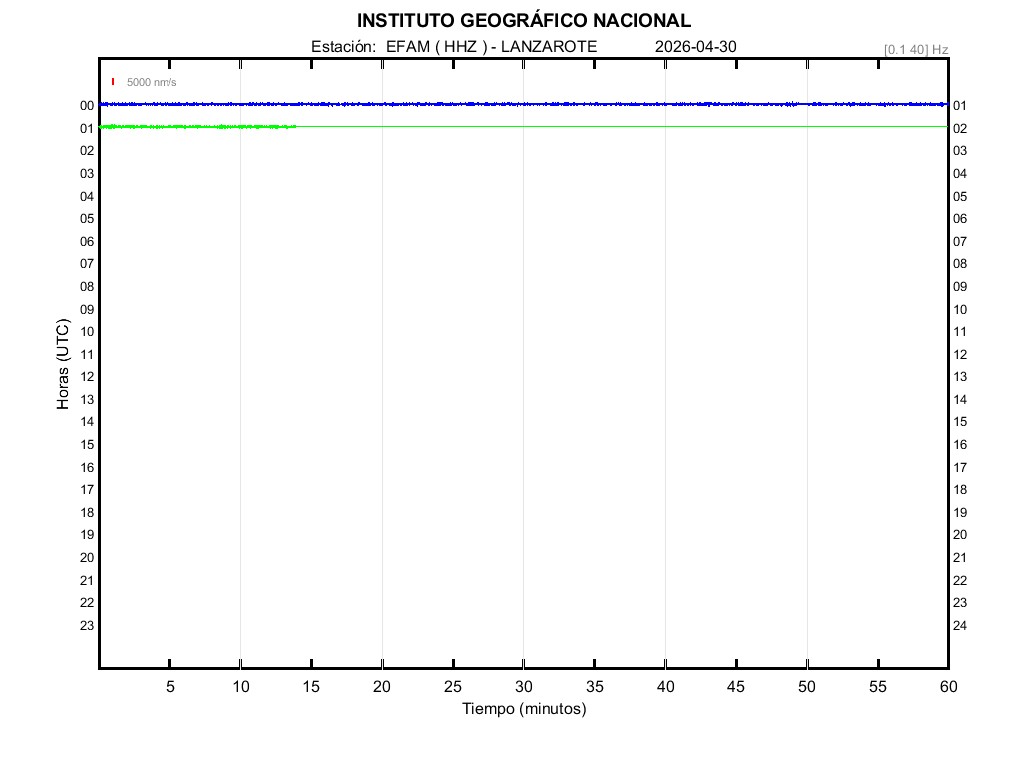Click the red amplitude scale bar marker
The height and width of the screenshot is (768, 1024).
(113, 82)
